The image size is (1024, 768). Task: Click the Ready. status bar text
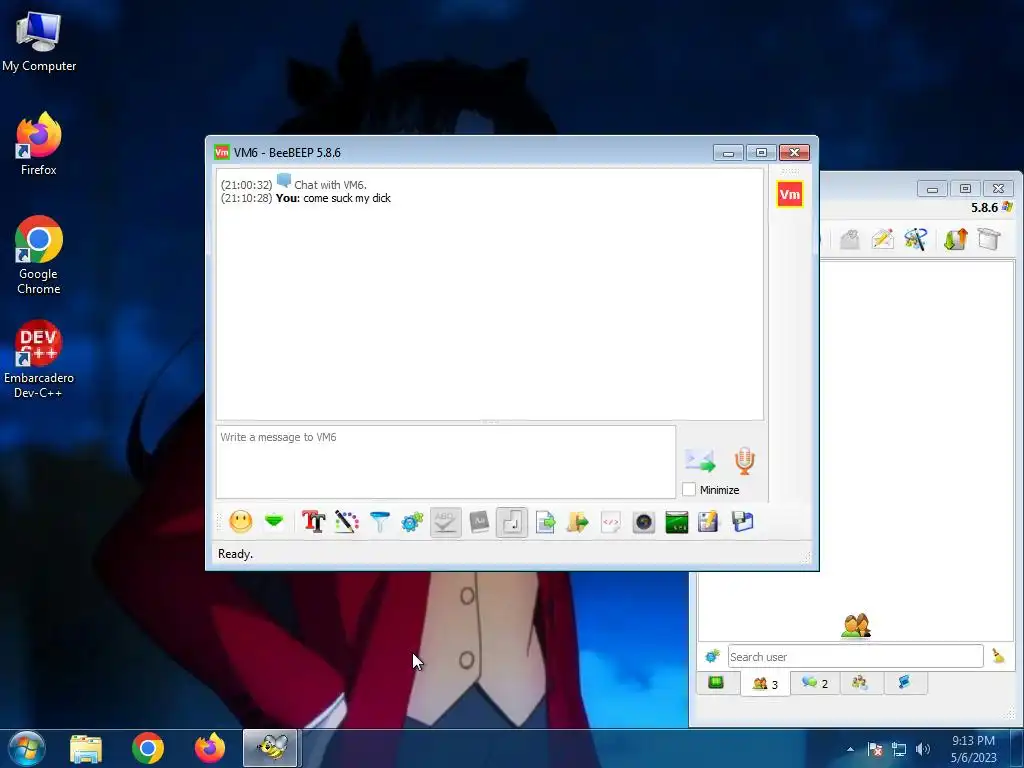pos(235,554)
